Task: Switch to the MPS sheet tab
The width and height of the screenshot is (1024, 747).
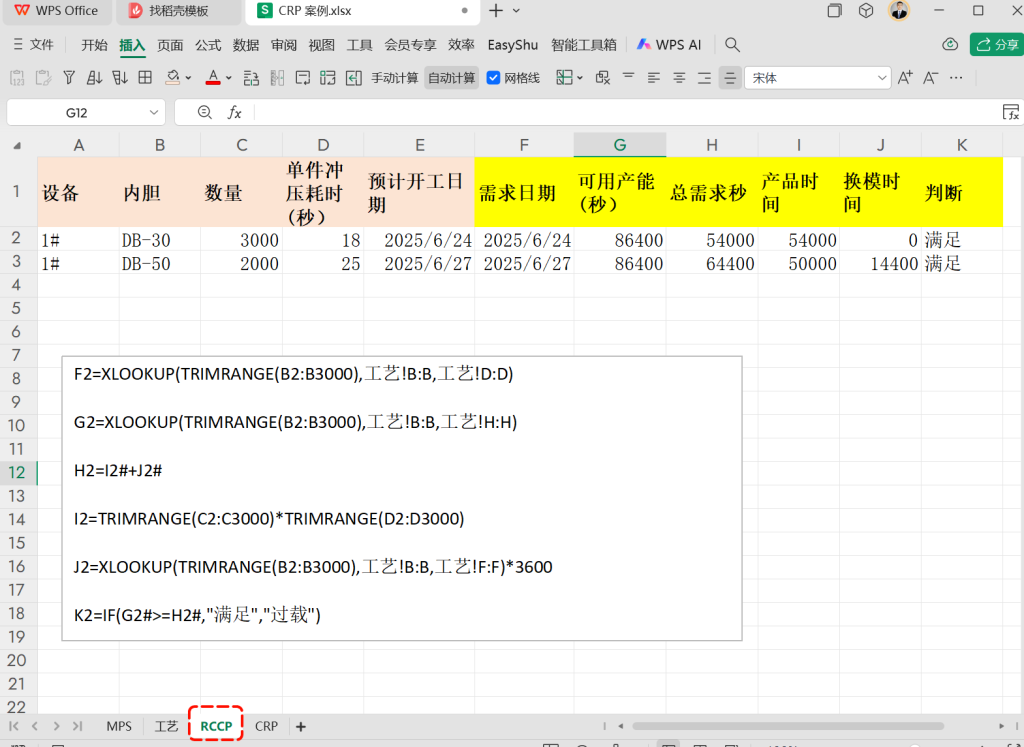Action: click(x=119, y=726)
